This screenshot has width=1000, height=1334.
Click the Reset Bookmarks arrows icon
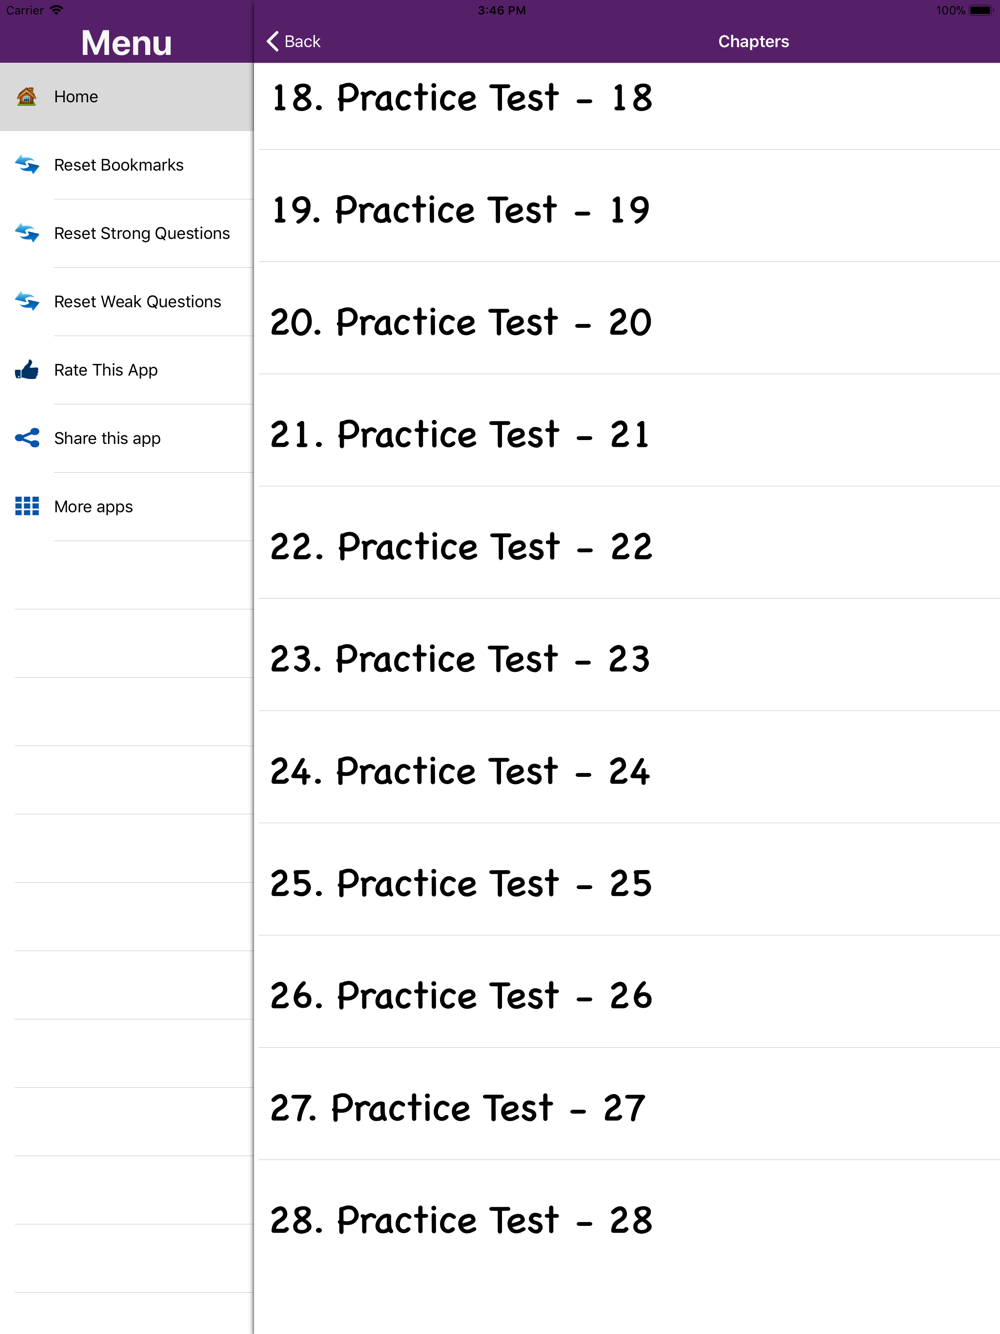[x=27, y=165]
